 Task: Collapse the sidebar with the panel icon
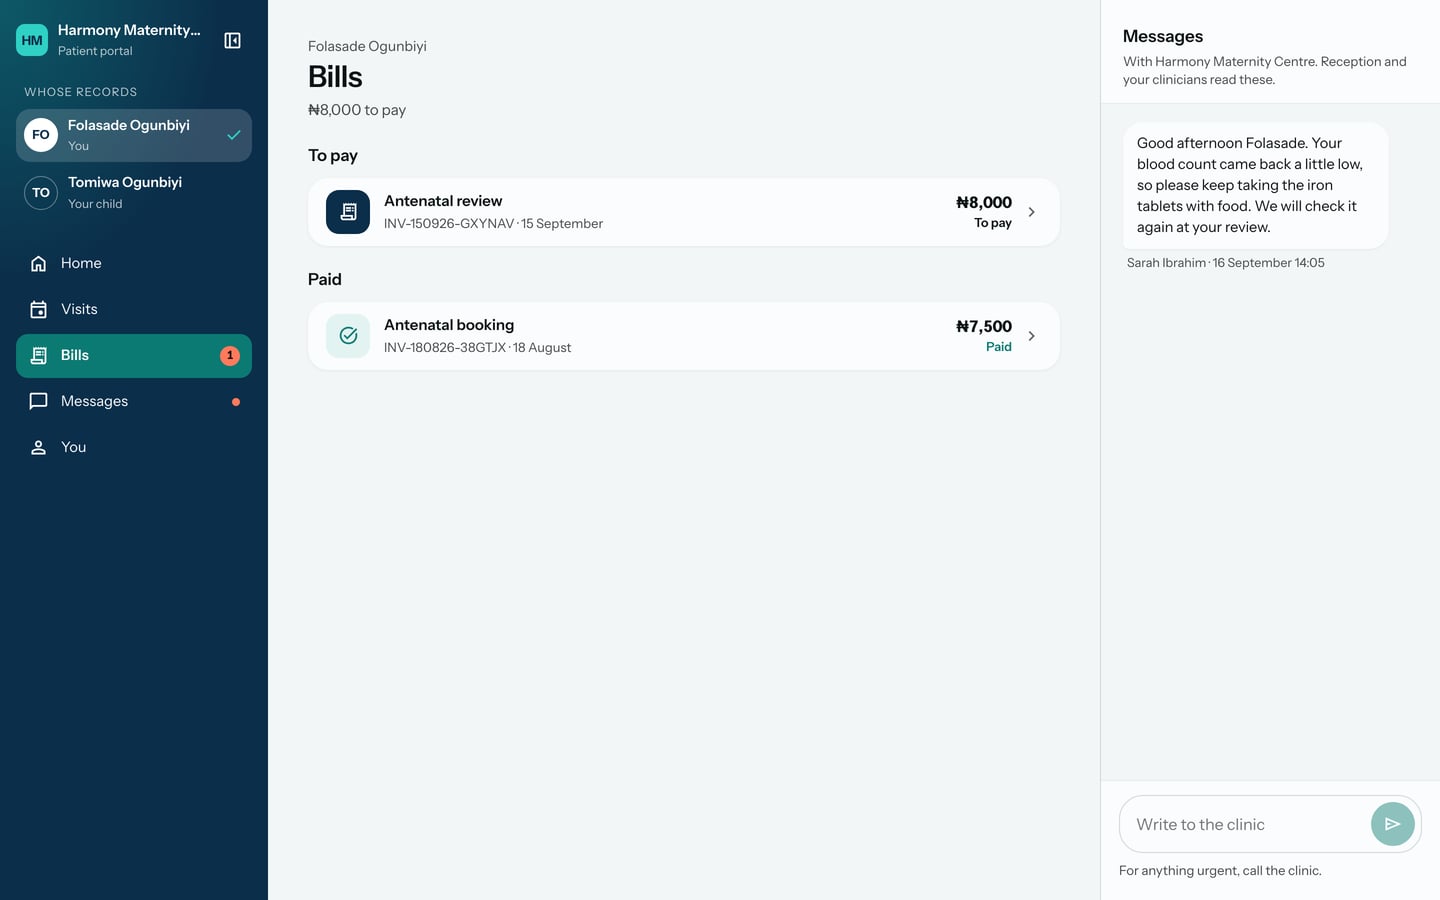pyautogui.click(x=232, y=40)
